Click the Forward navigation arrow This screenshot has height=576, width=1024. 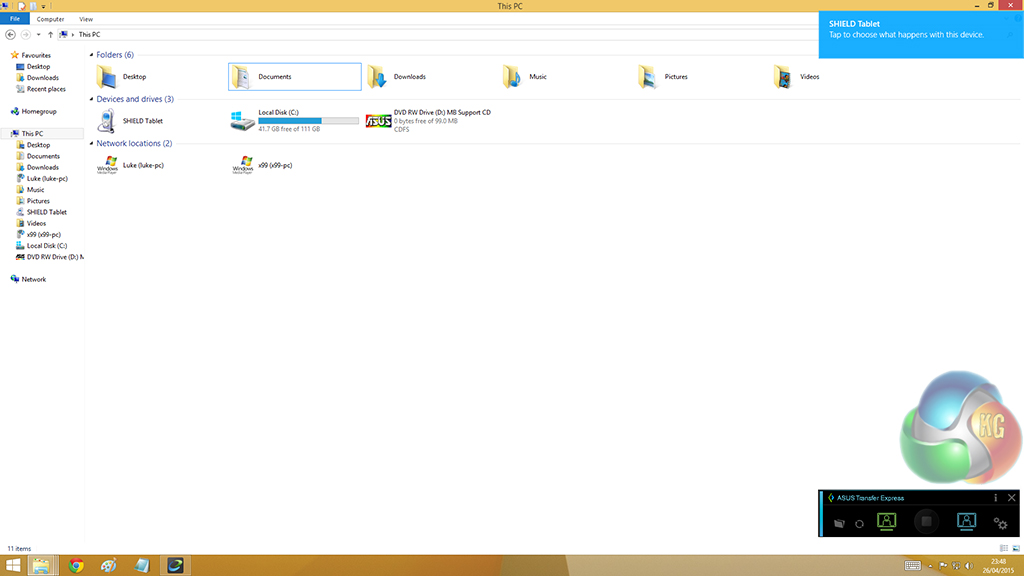(25, 35)
